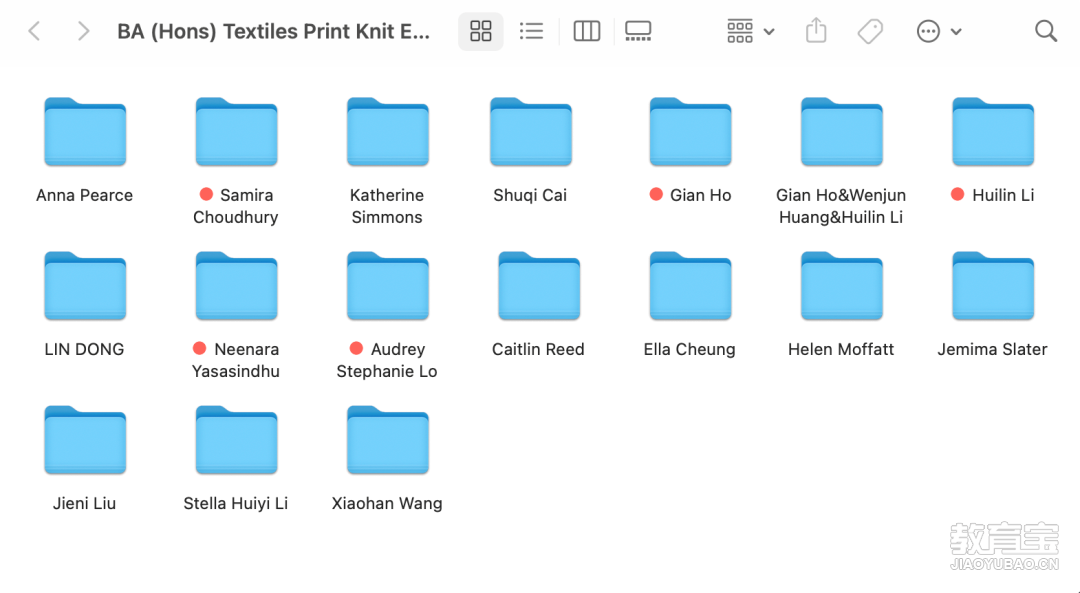Select the Helen Moffatt folder icon
Image resolution: width=1080 pixels, height=593 pixels.
tap(842, 286)
